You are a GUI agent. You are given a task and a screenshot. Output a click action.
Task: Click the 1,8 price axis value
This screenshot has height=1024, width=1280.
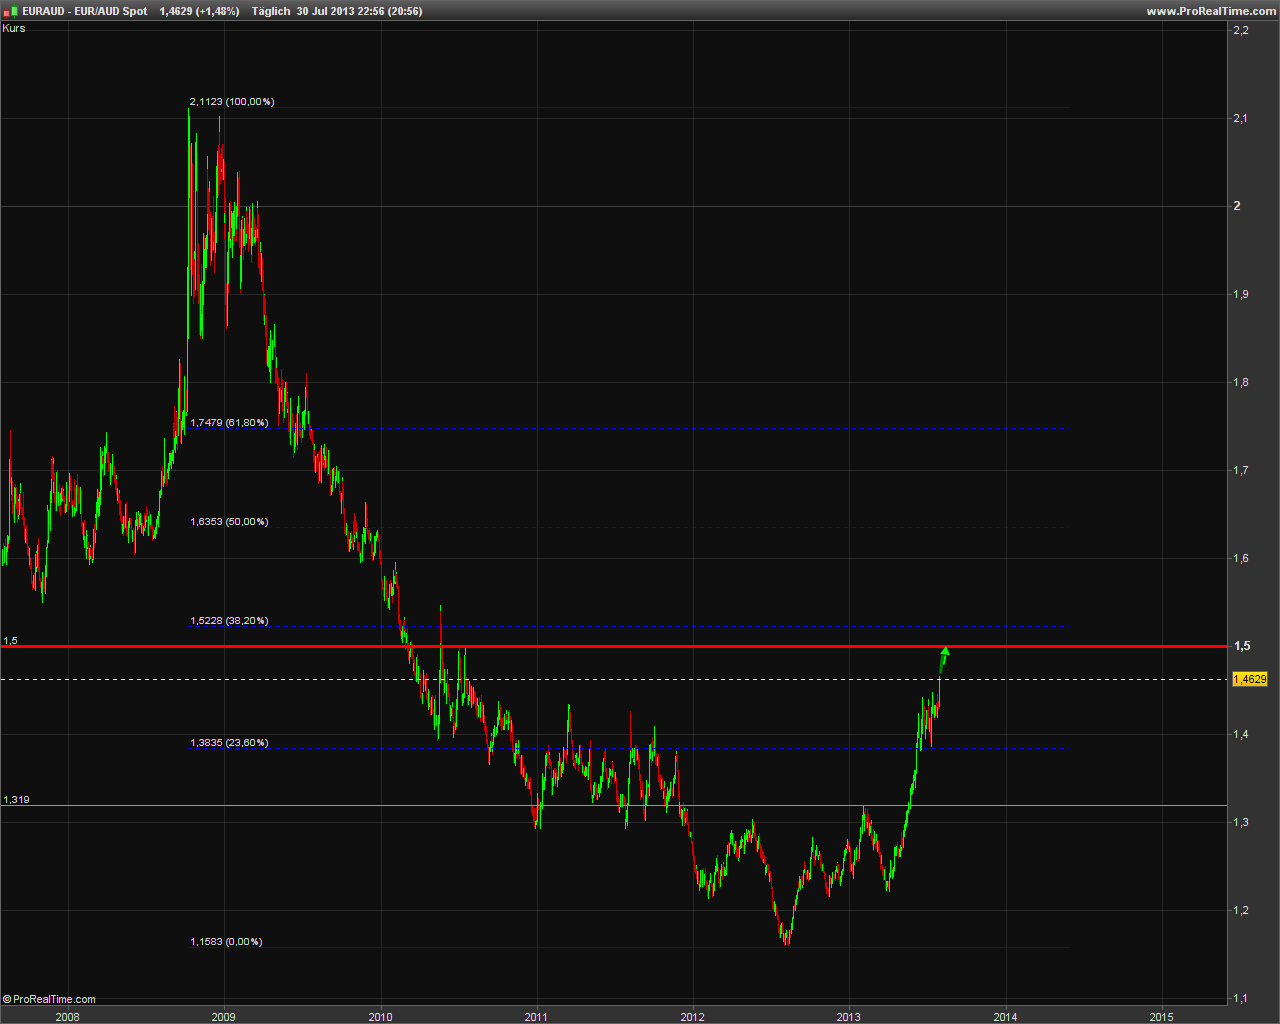pos(1241,382)
